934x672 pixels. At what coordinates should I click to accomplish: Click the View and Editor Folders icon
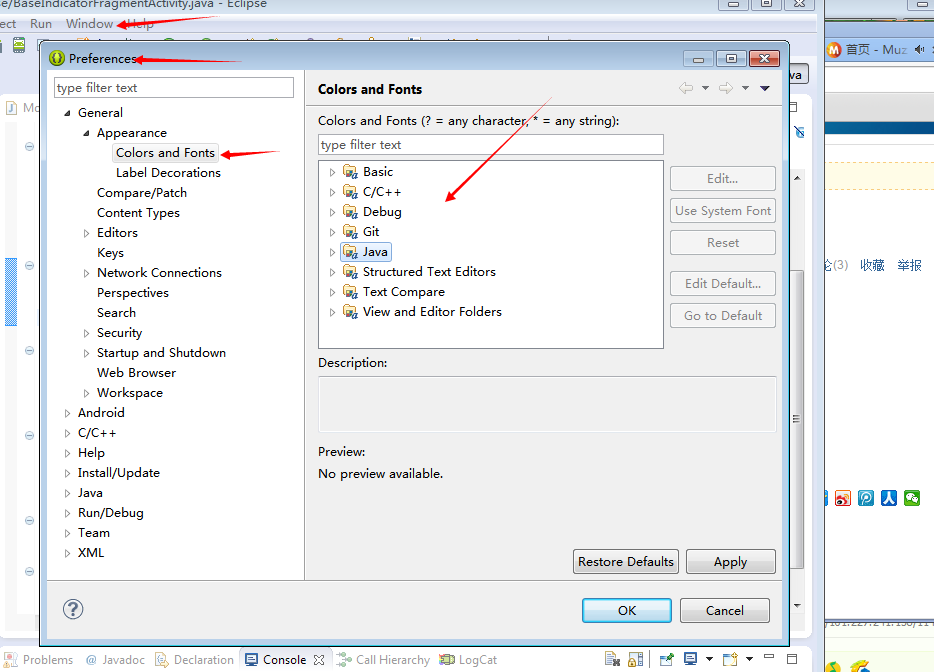point(350,312)
